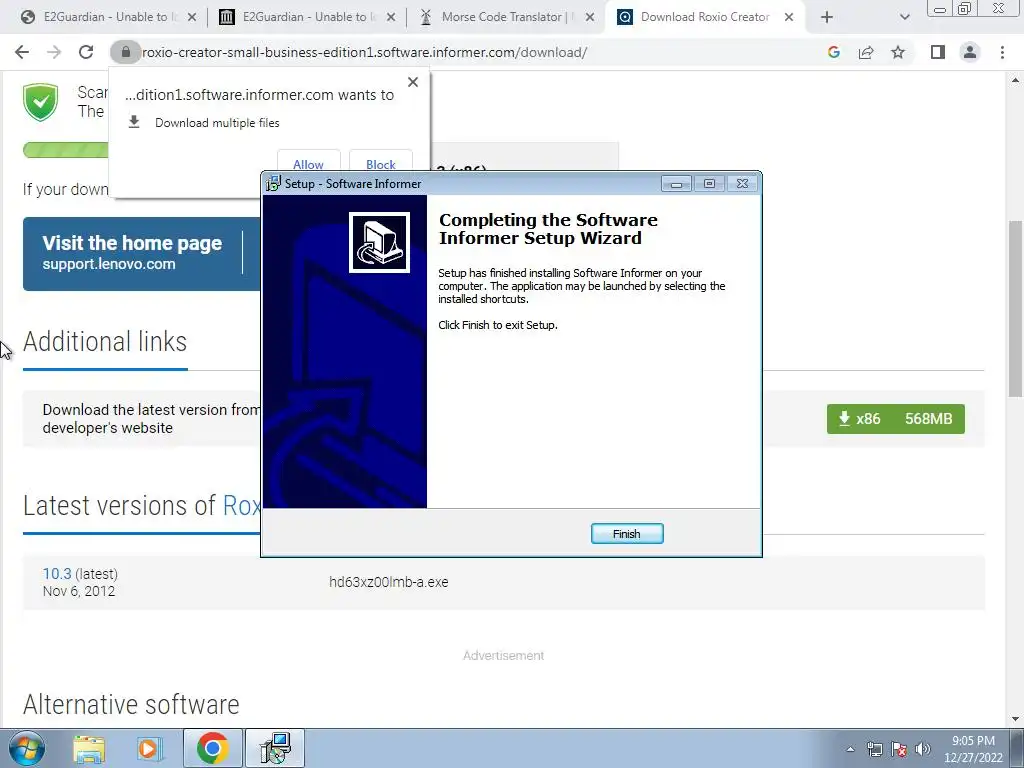Open version 10.3 link
The width and height of the screenshot is (1024, 768).
(x=57, y=573)
